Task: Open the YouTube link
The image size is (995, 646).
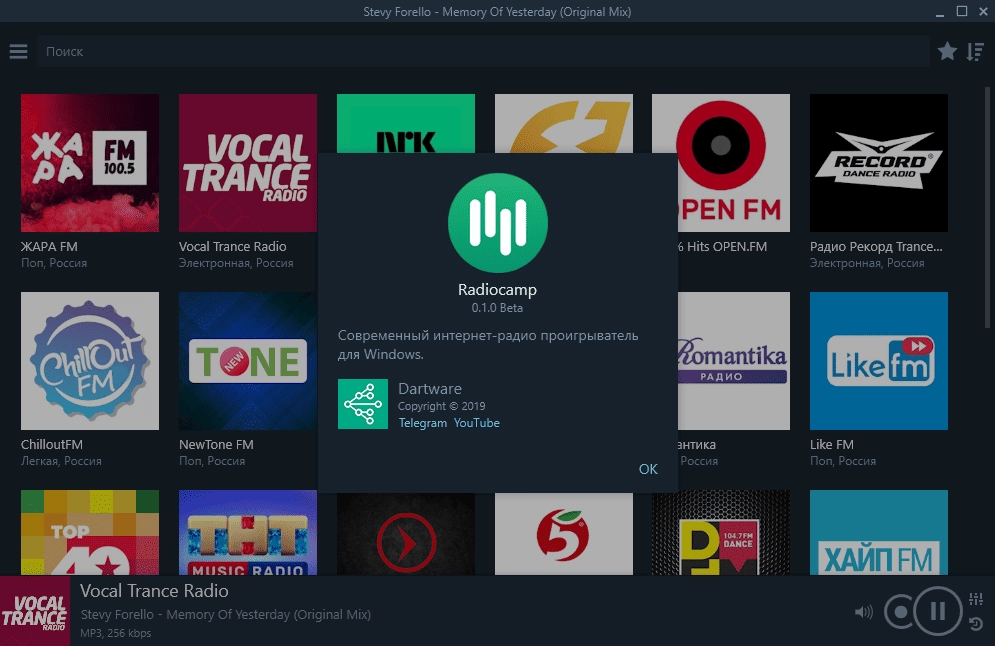Action: [x=477, y=423]
